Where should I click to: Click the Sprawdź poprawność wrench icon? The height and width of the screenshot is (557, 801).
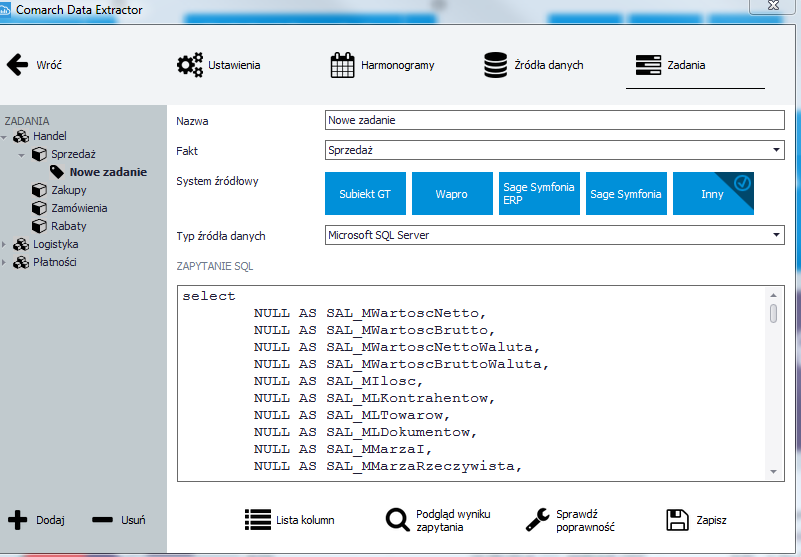point(537,520)
